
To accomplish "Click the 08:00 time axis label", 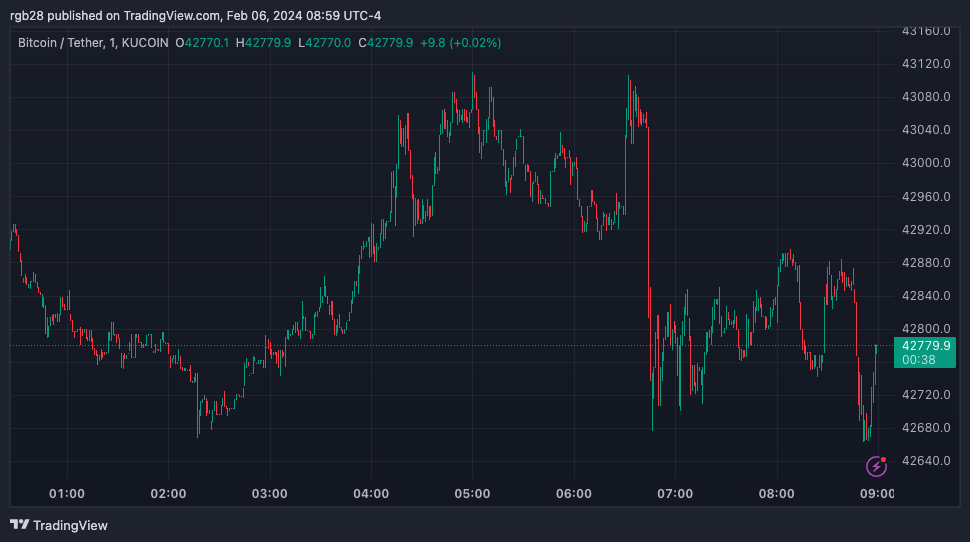I will click(776, 494).
